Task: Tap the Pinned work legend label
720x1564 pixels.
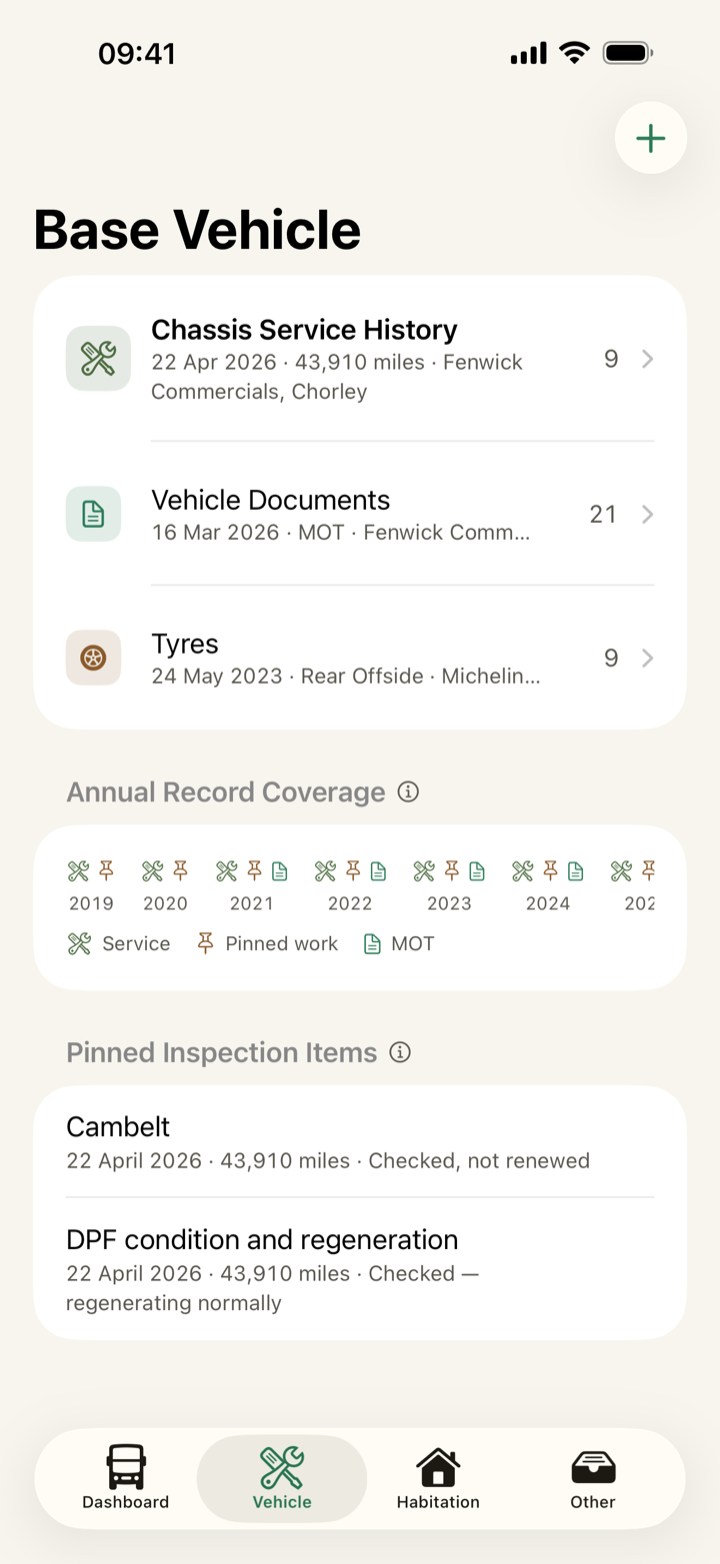Action: pyautogui.click(x=282, y=943)
